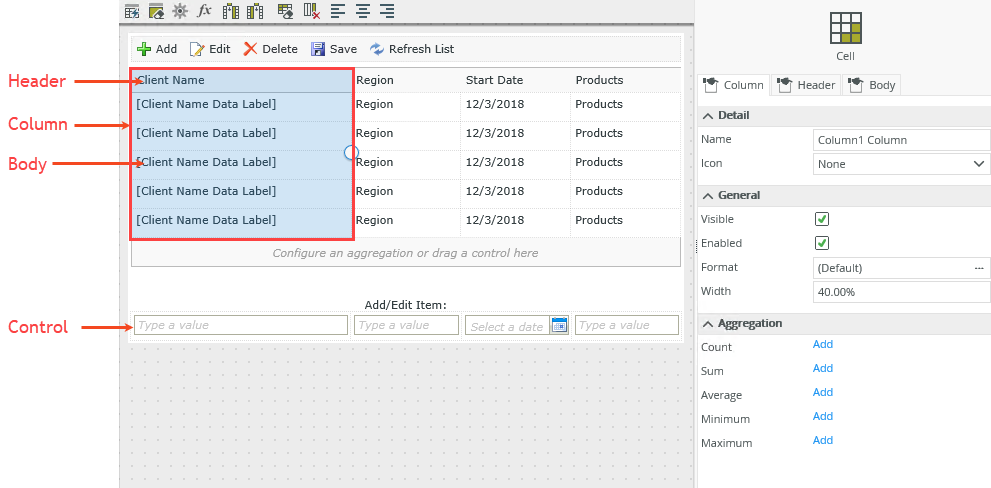Click the green plus Add toolbar button
This screenshot has width=991, height=488.
tap(157, 49)
